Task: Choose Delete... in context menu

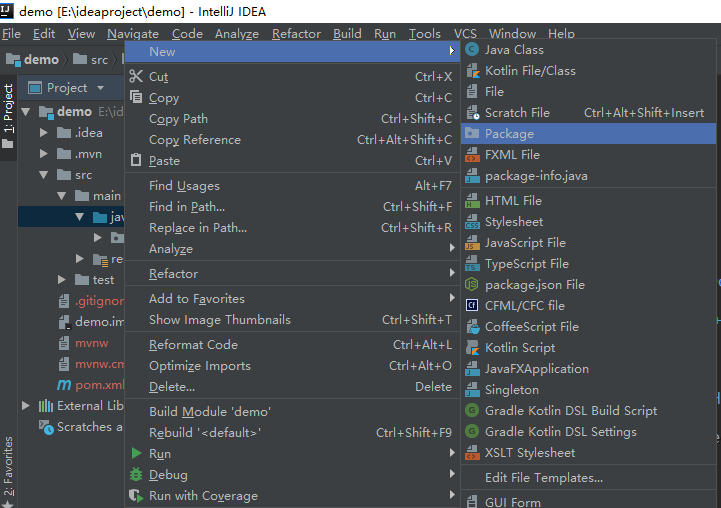Action: tap(292, 387)
